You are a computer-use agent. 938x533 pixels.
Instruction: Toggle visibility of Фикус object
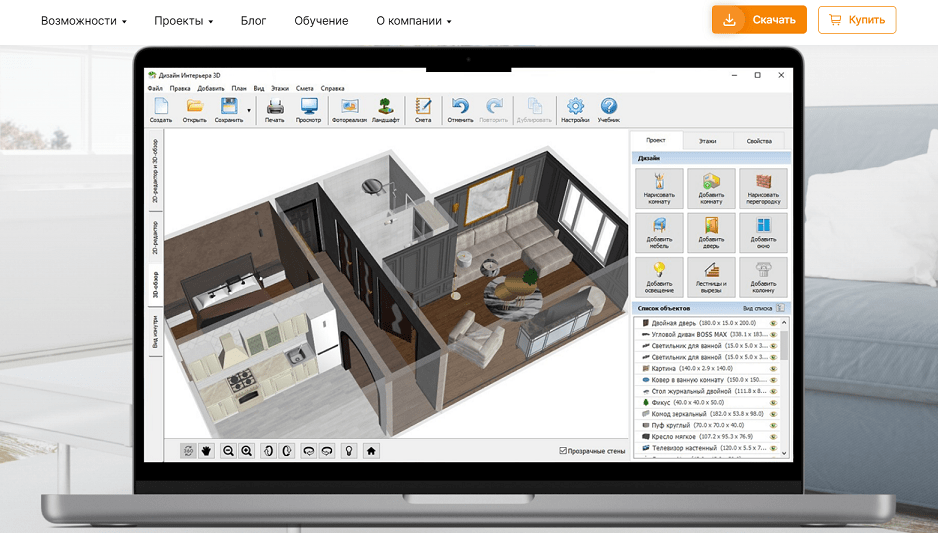[x=773, y=403]
